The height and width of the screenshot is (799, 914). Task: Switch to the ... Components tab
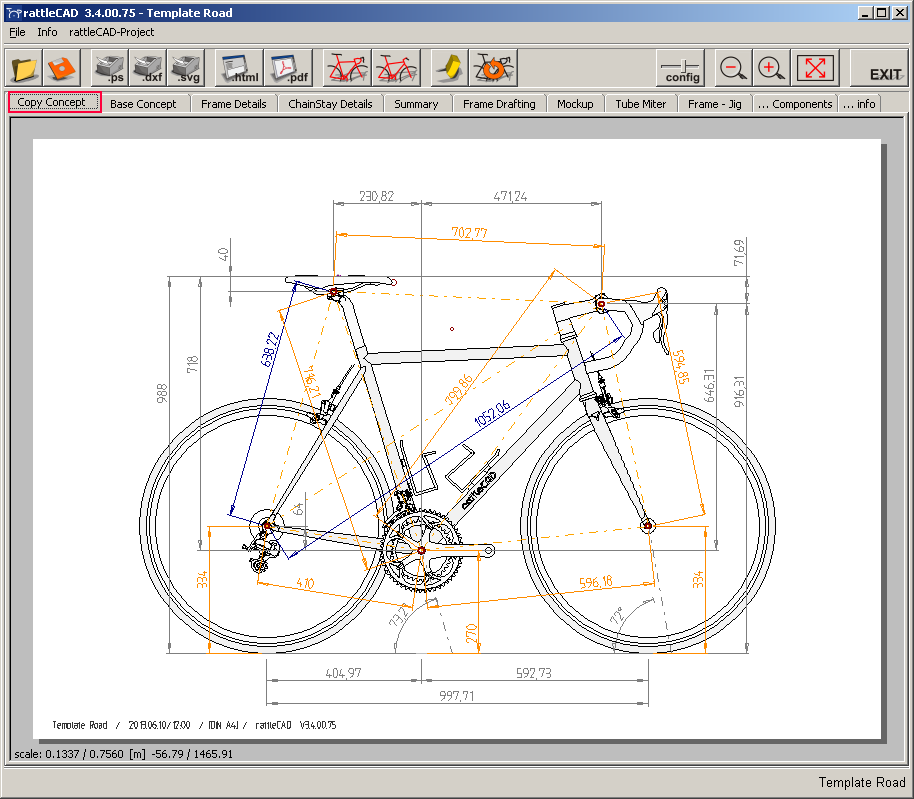click(x=795, y=104)
